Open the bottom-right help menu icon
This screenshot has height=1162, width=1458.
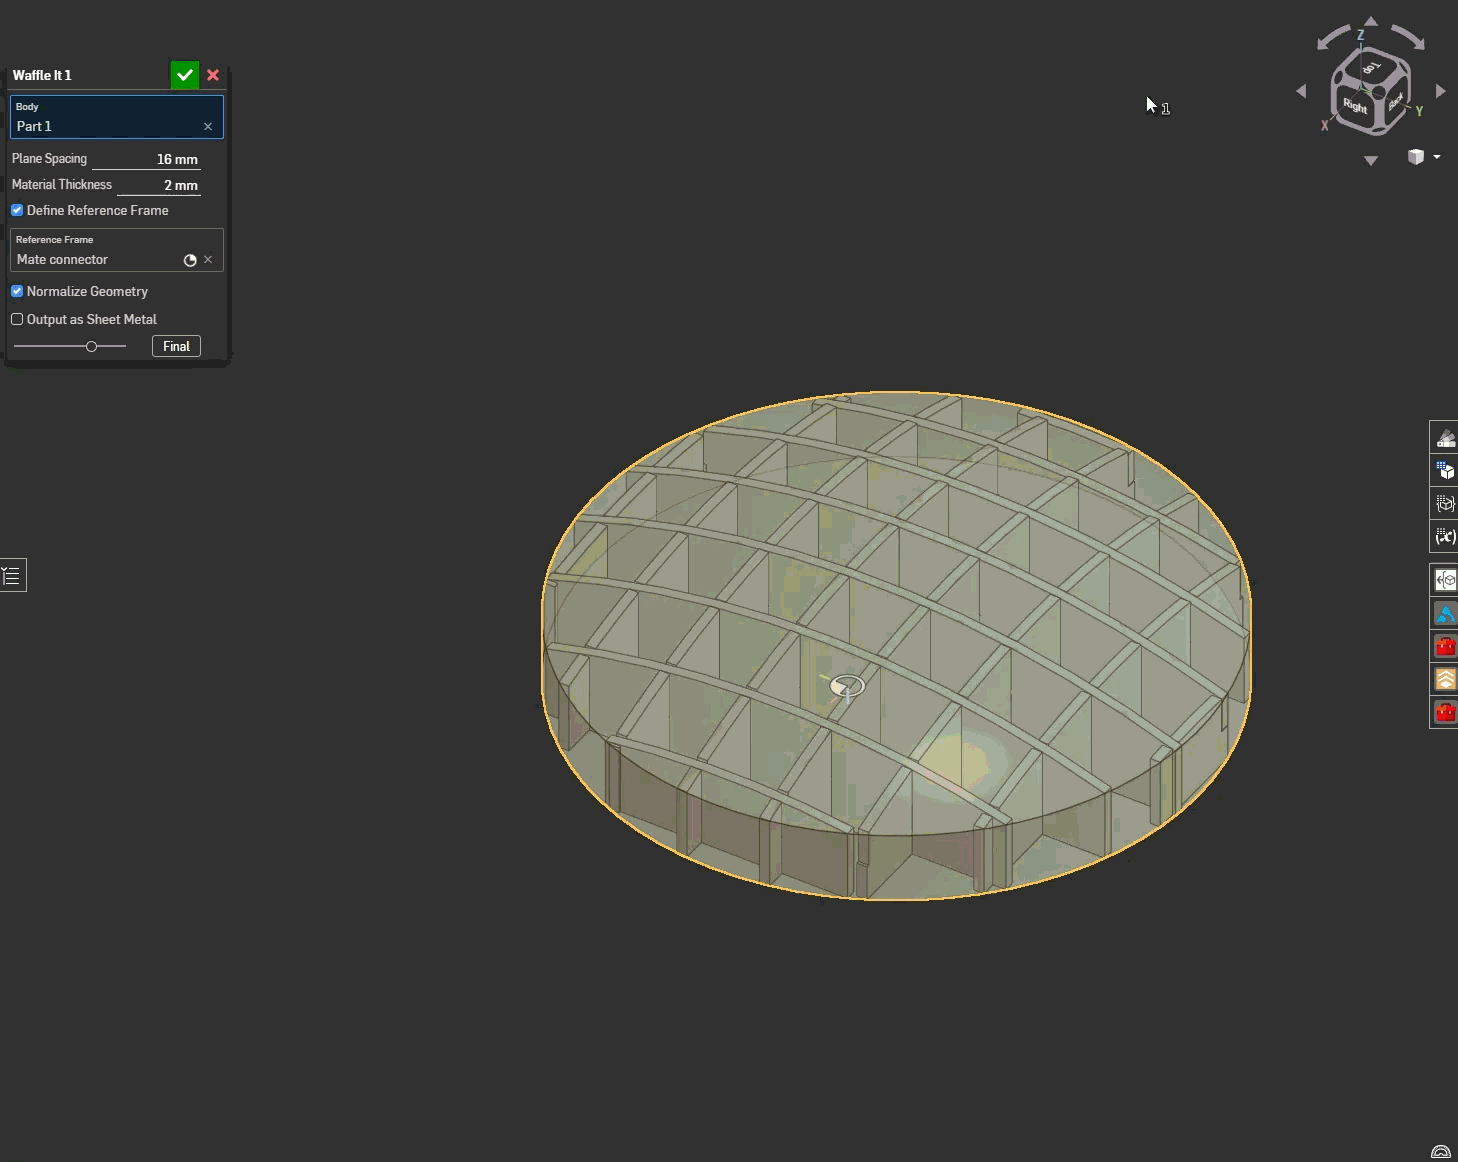(x=1443, y=1151)
